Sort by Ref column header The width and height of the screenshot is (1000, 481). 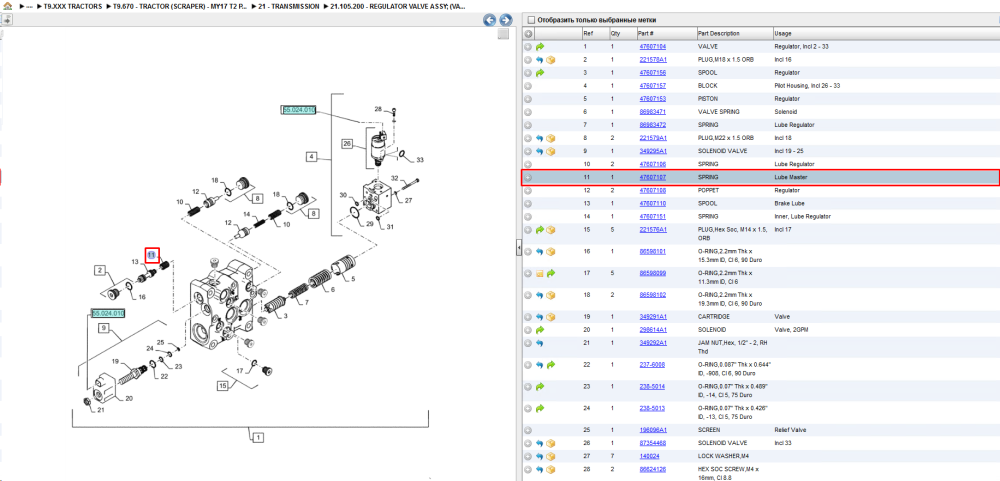[588, 34]
